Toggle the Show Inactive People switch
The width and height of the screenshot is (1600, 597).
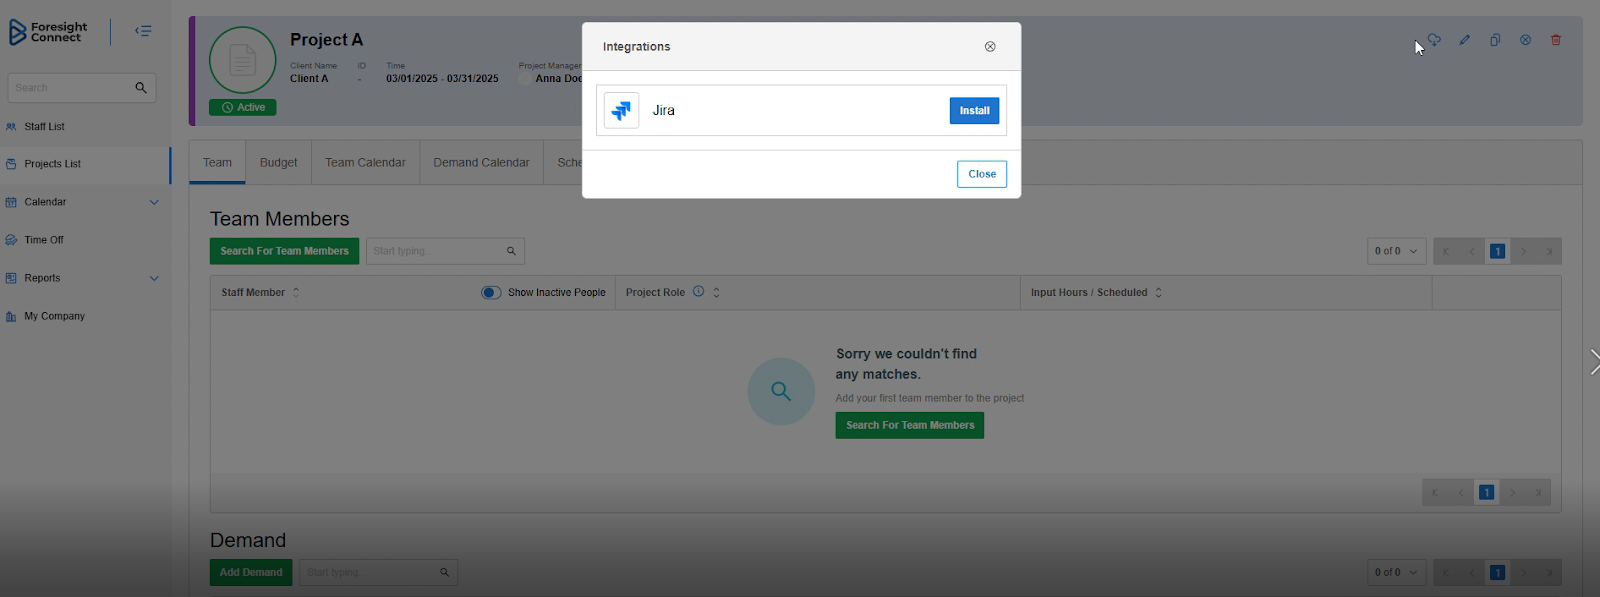tap(491, 293)
